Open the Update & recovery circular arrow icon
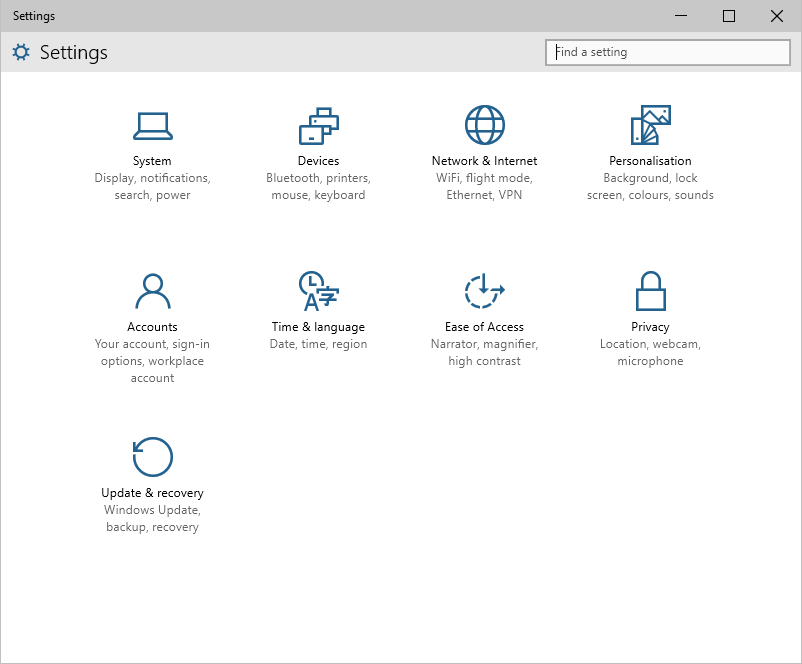Screen dimensions: 802x664 click(x=152, y=457)
